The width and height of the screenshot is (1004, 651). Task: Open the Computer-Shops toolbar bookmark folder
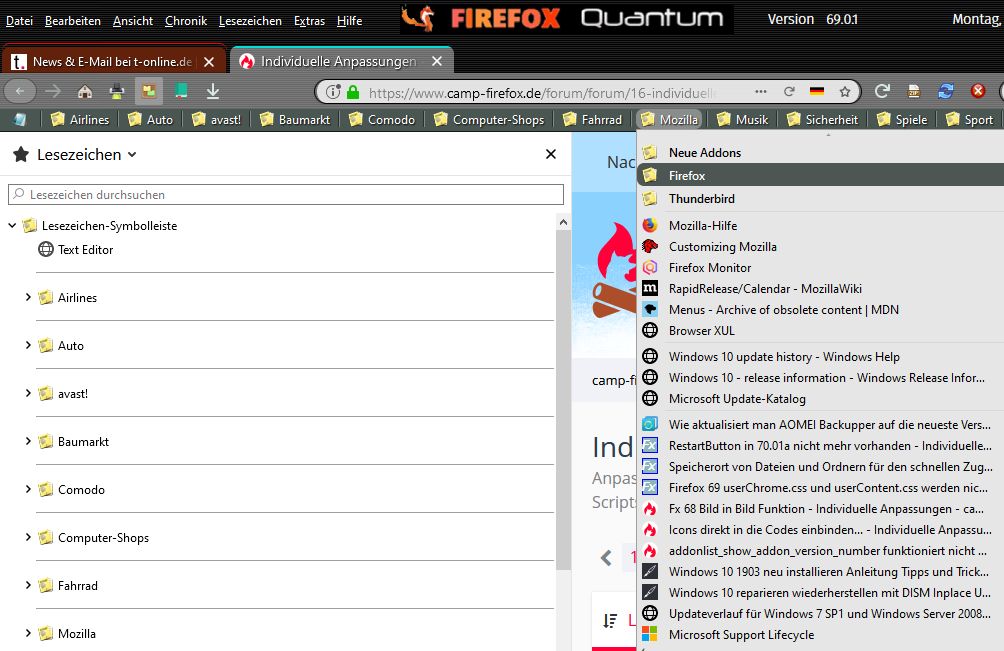pos(489,119)
